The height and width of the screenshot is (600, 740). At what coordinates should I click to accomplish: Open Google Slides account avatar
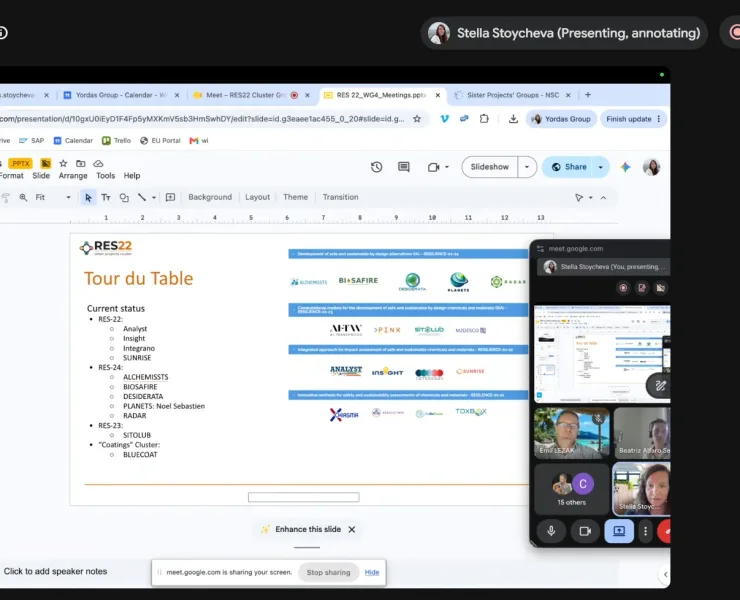651,167
